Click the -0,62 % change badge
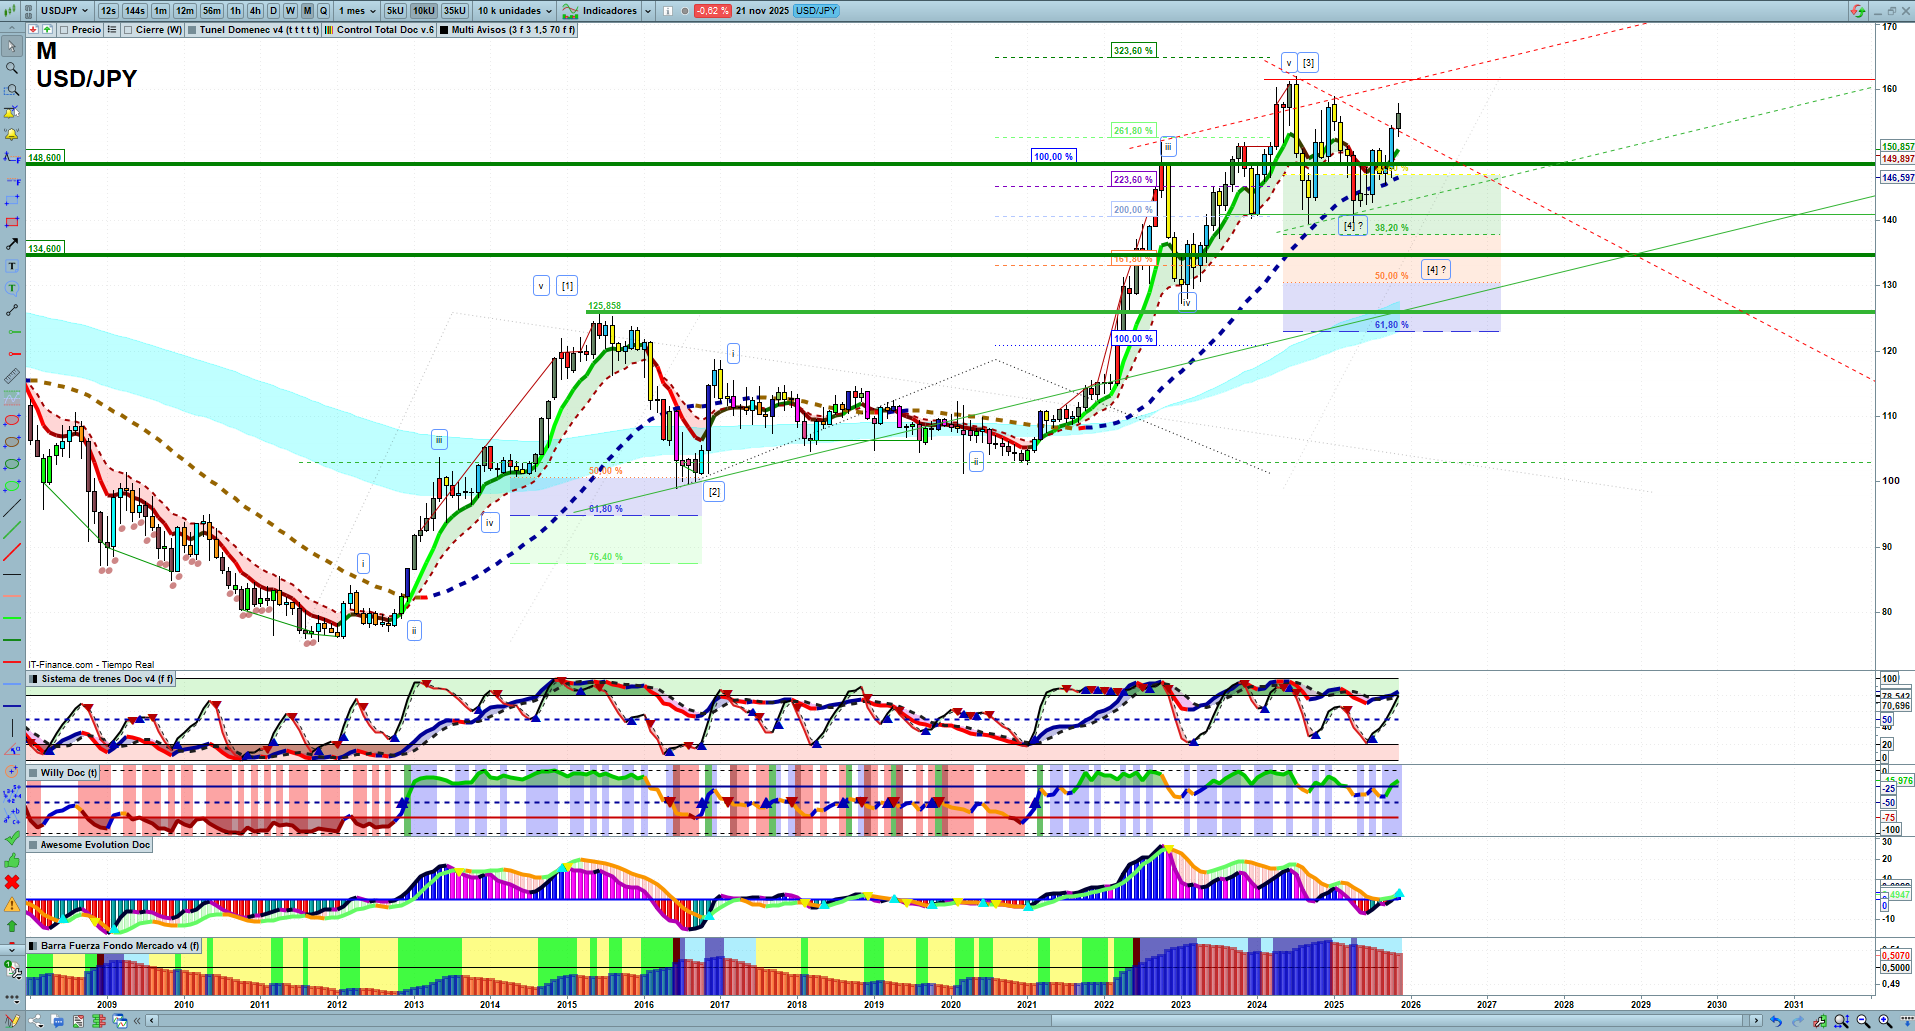The image size is (1915, 1031). [x=712, y=11]
